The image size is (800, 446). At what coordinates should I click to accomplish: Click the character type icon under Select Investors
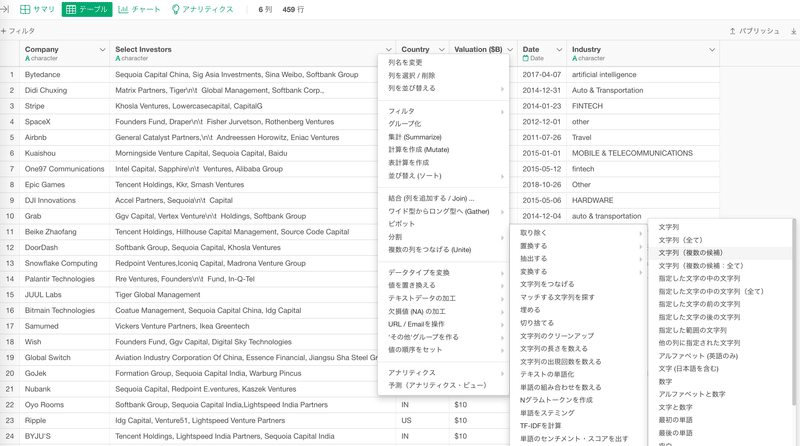118,58
